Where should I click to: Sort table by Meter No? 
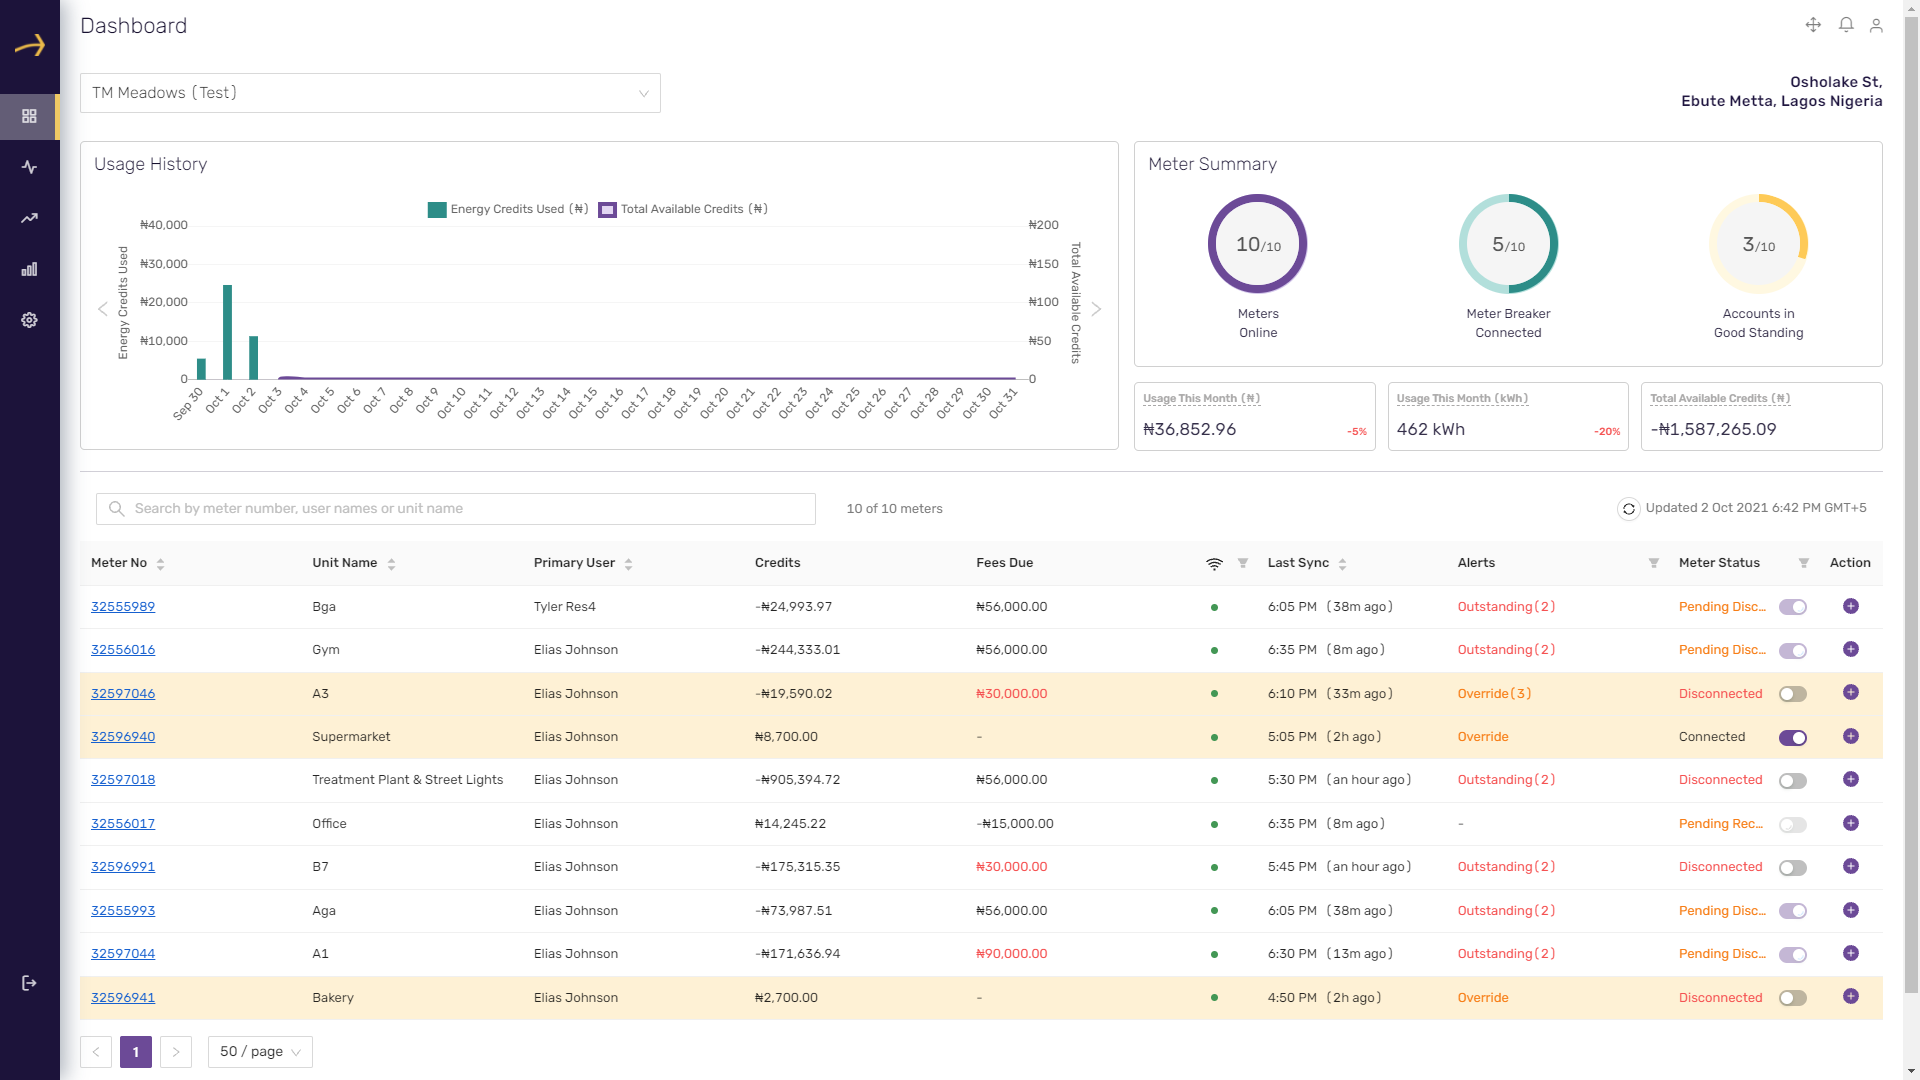(160, 564)
